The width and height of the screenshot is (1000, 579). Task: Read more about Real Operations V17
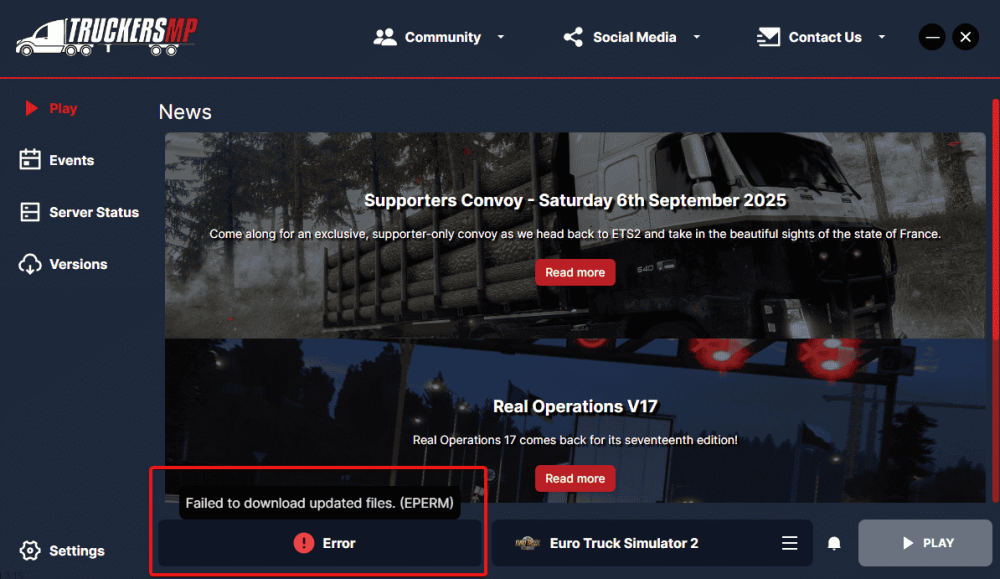[x=575, y=478]
